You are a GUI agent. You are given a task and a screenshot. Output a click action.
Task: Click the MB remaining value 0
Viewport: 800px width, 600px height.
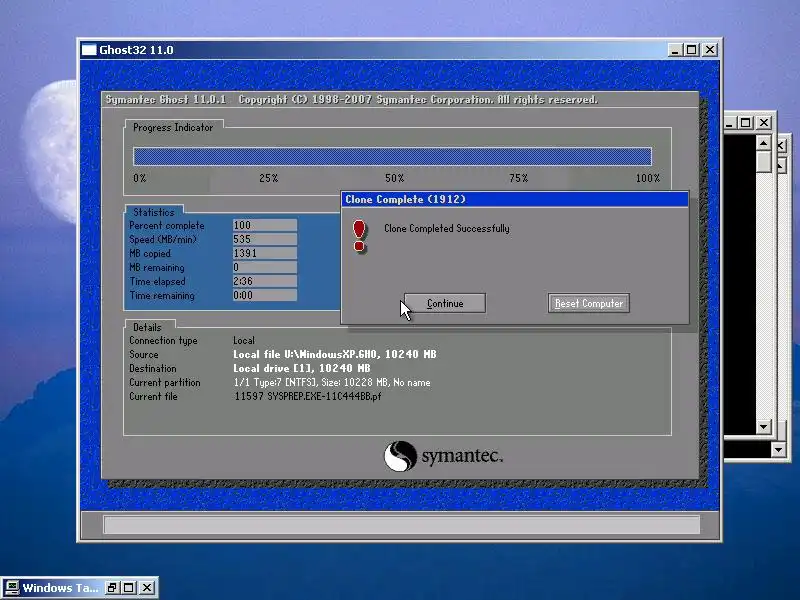tap(265, 267)
